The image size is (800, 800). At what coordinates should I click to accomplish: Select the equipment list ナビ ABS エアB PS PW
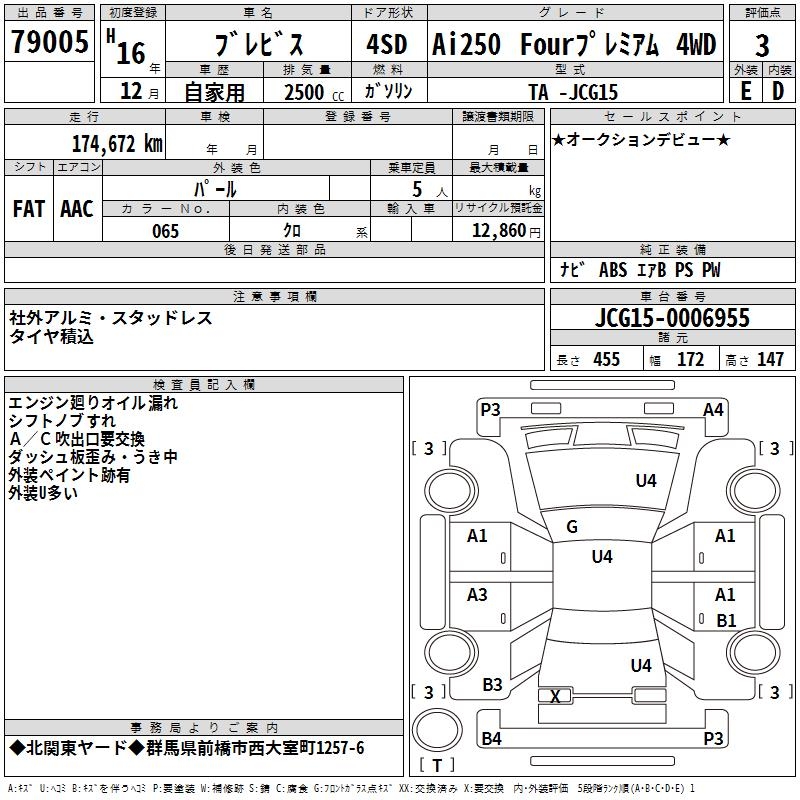[641, 269]
